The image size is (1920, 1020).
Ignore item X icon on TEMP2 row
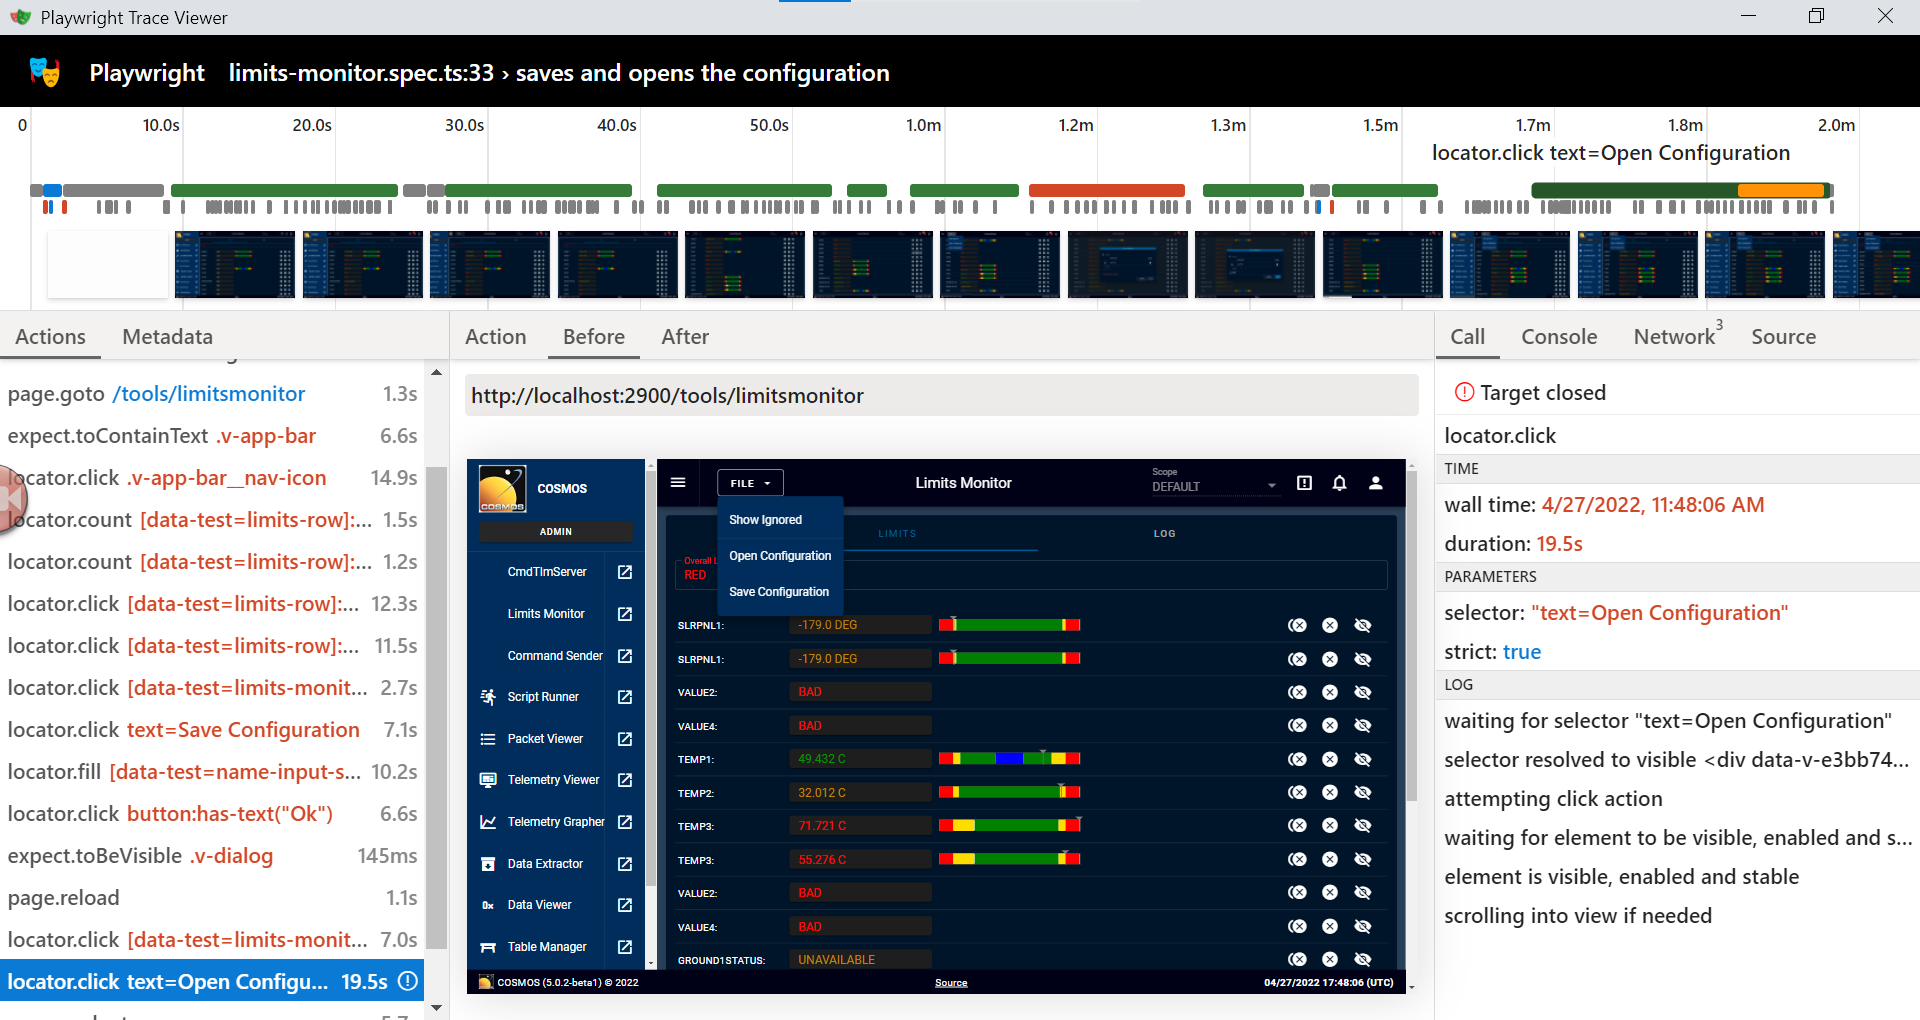click(x=1330, y=793)
